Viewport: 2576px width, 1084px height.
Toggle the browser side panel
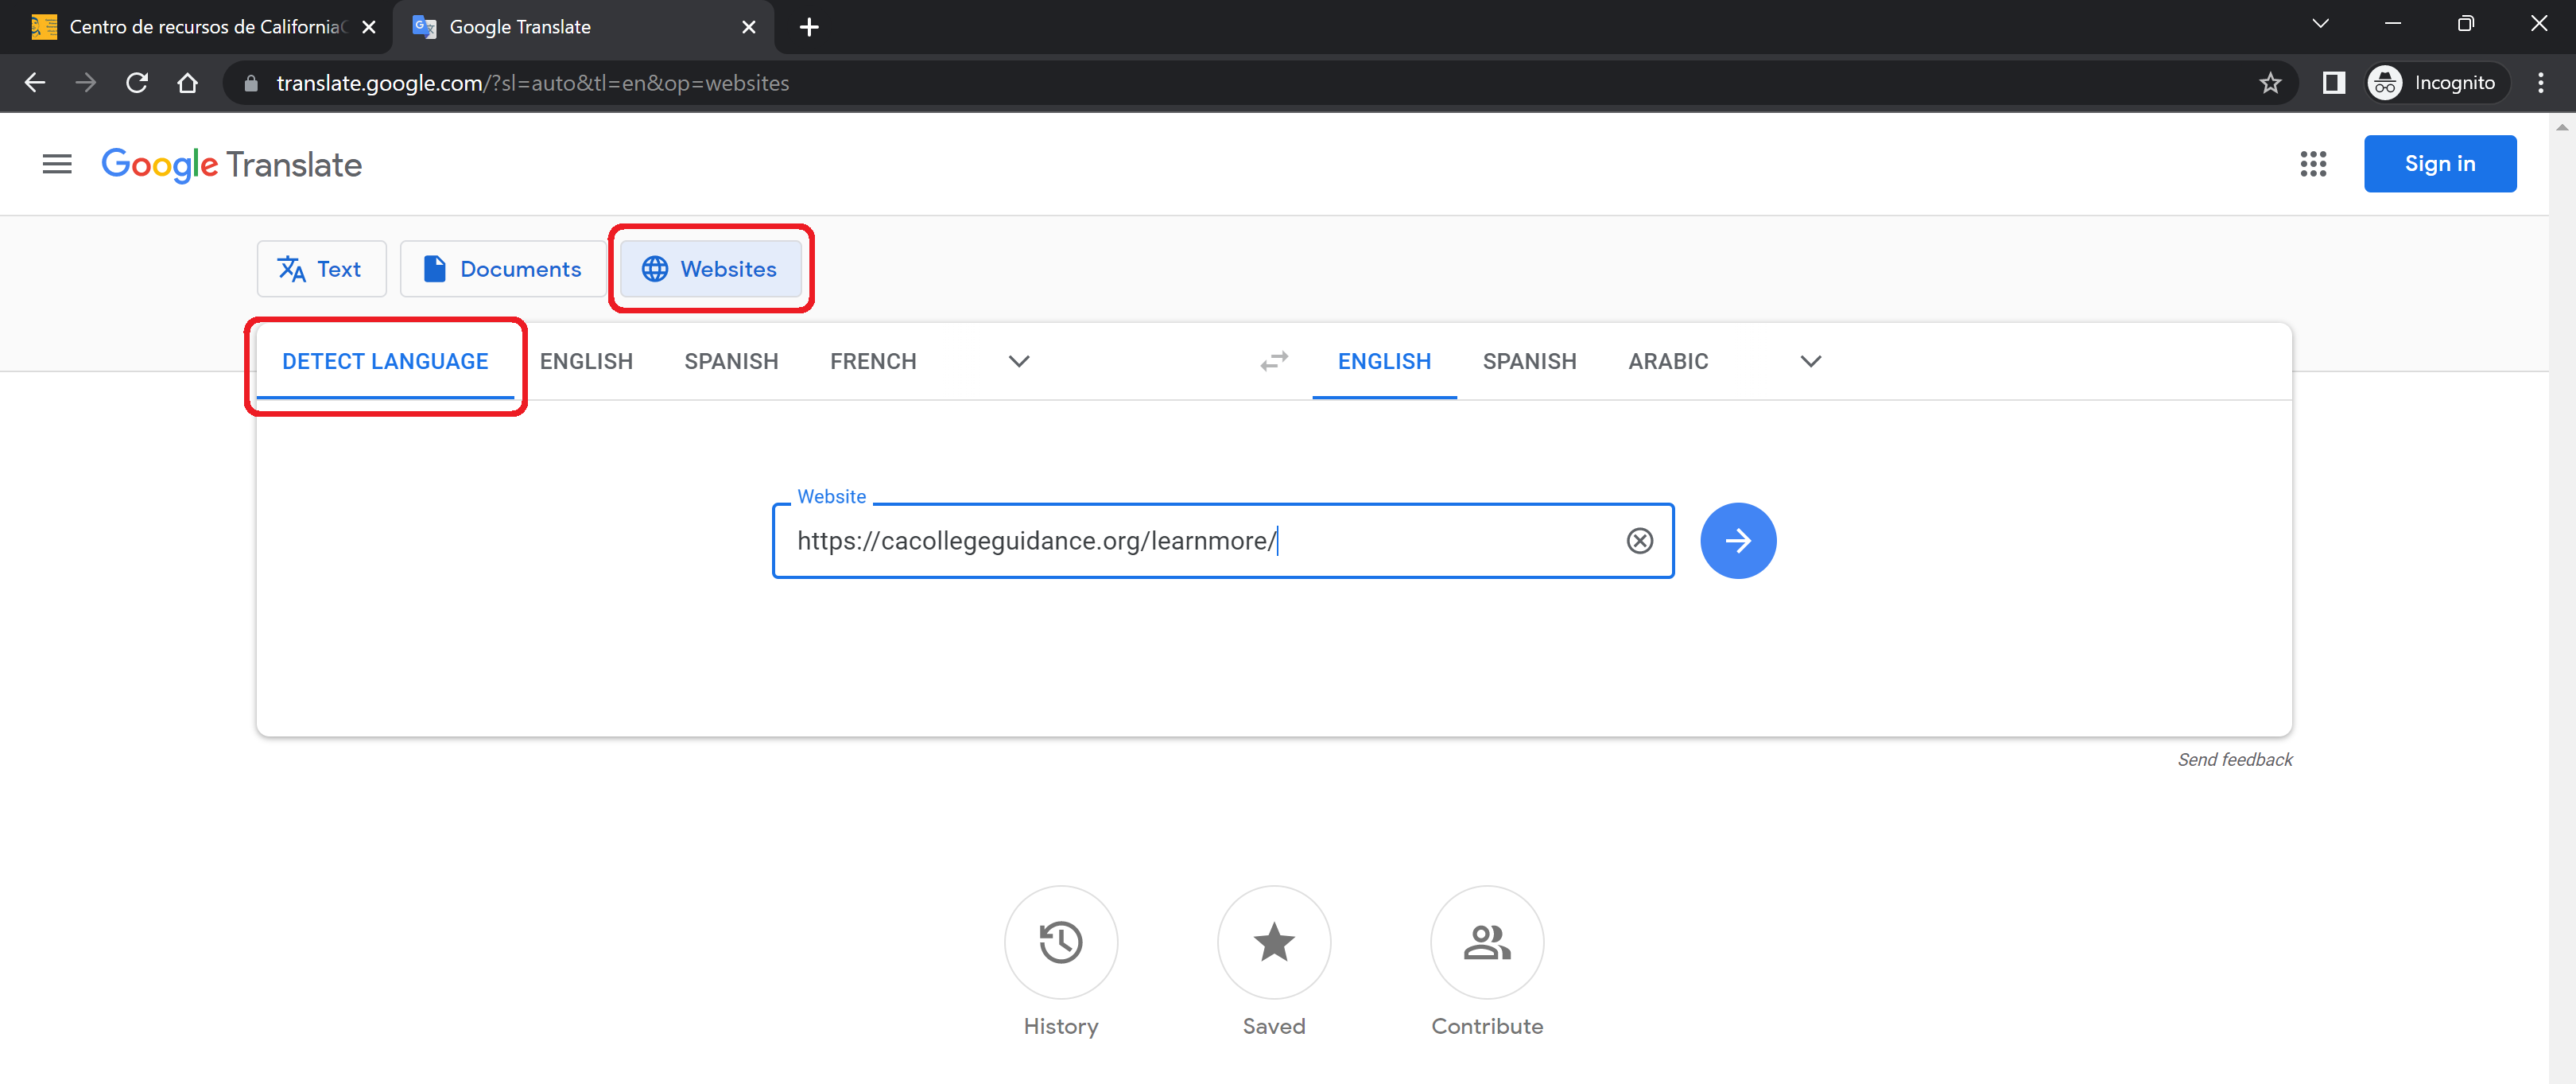(2333, 83)
